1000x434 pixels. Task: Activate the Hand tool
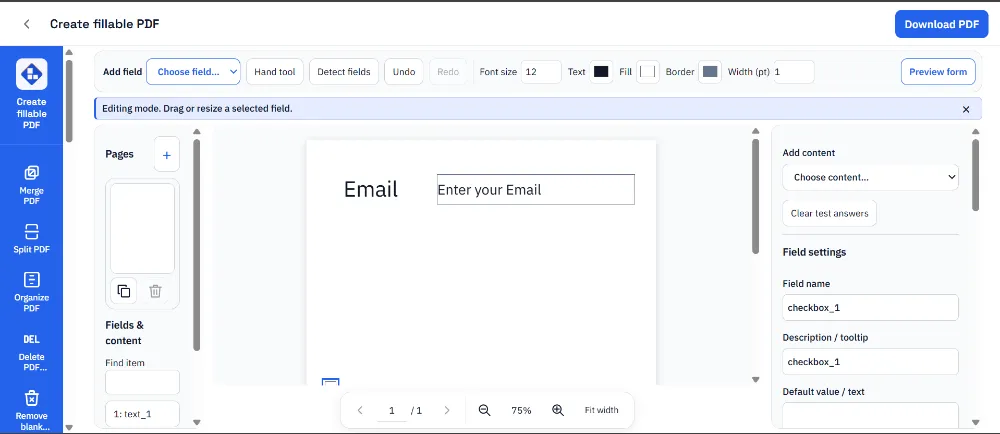point(274,72)
